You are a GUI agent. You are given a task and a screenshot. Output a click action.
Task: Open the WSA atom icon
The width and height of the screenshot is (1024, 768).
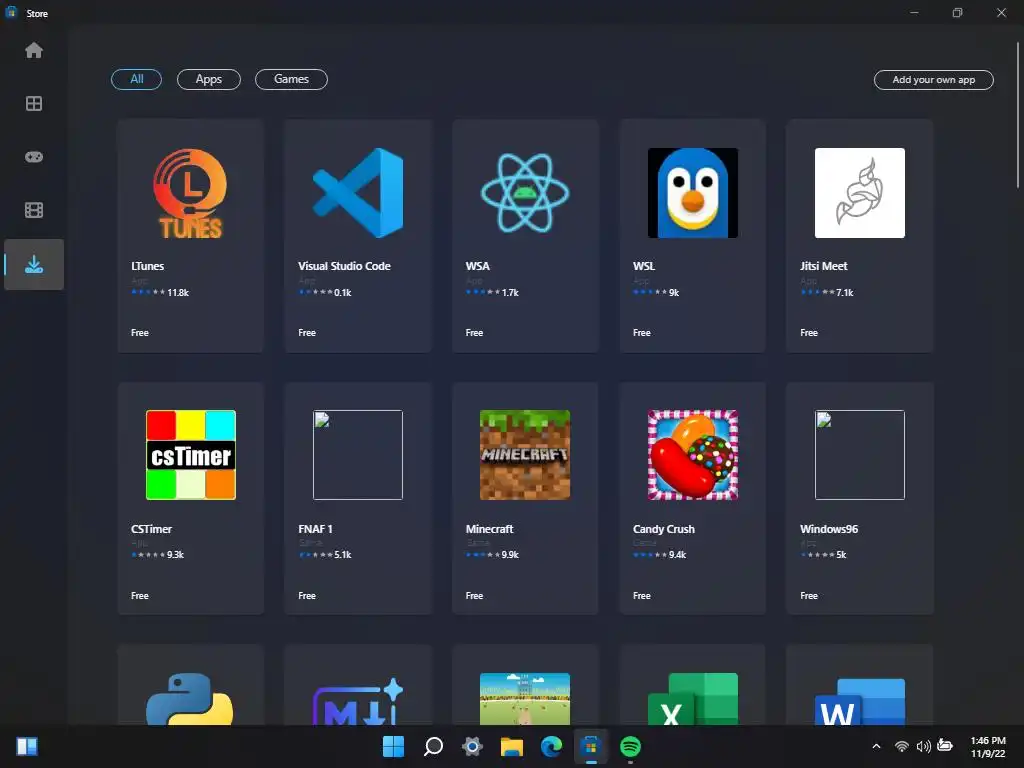point(525,193)
